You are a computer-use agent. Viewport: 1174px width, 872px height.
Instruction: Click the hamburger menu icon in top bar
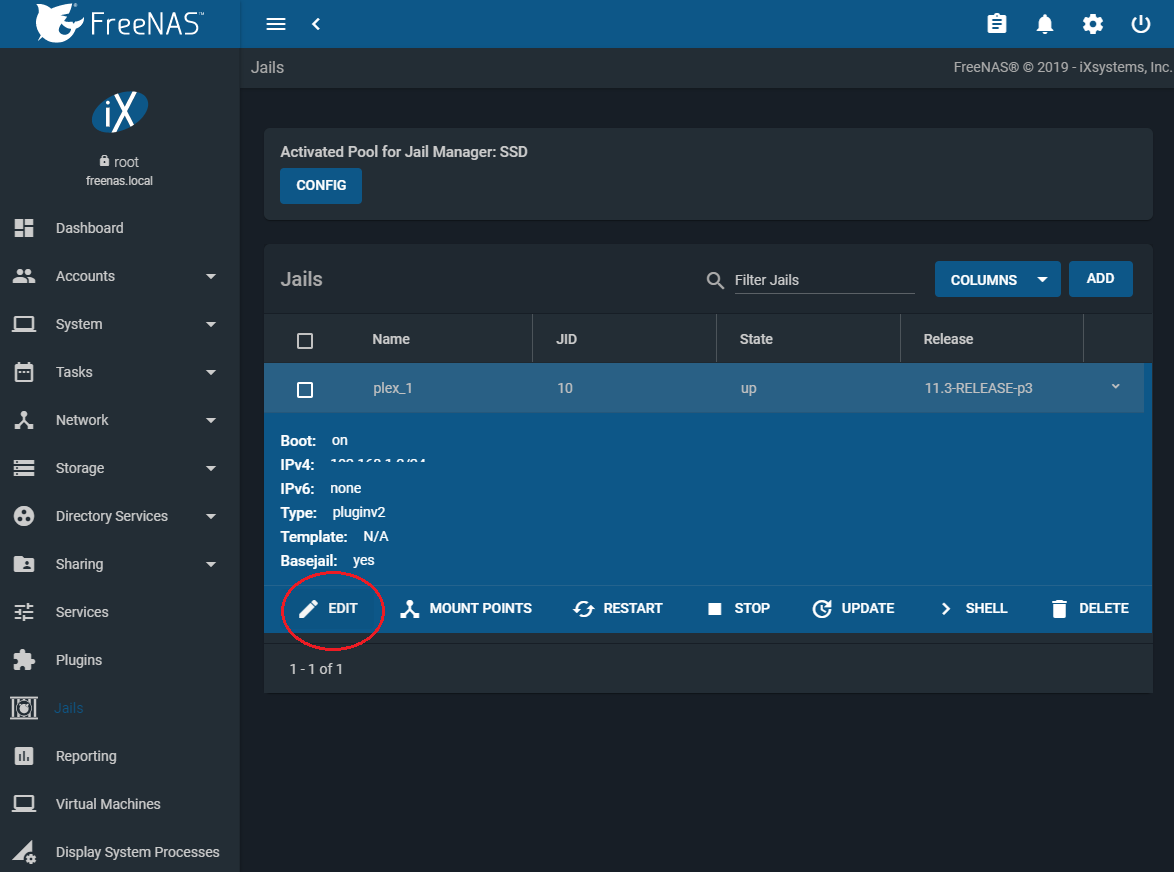[277, 24]
